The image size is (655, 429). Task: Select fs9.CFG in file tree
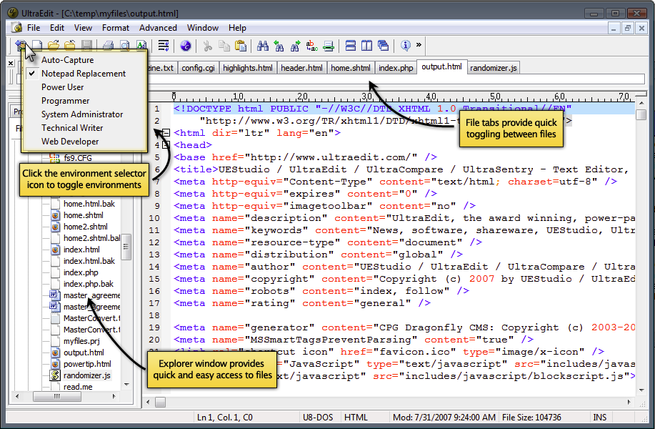(x=78, y=158)
